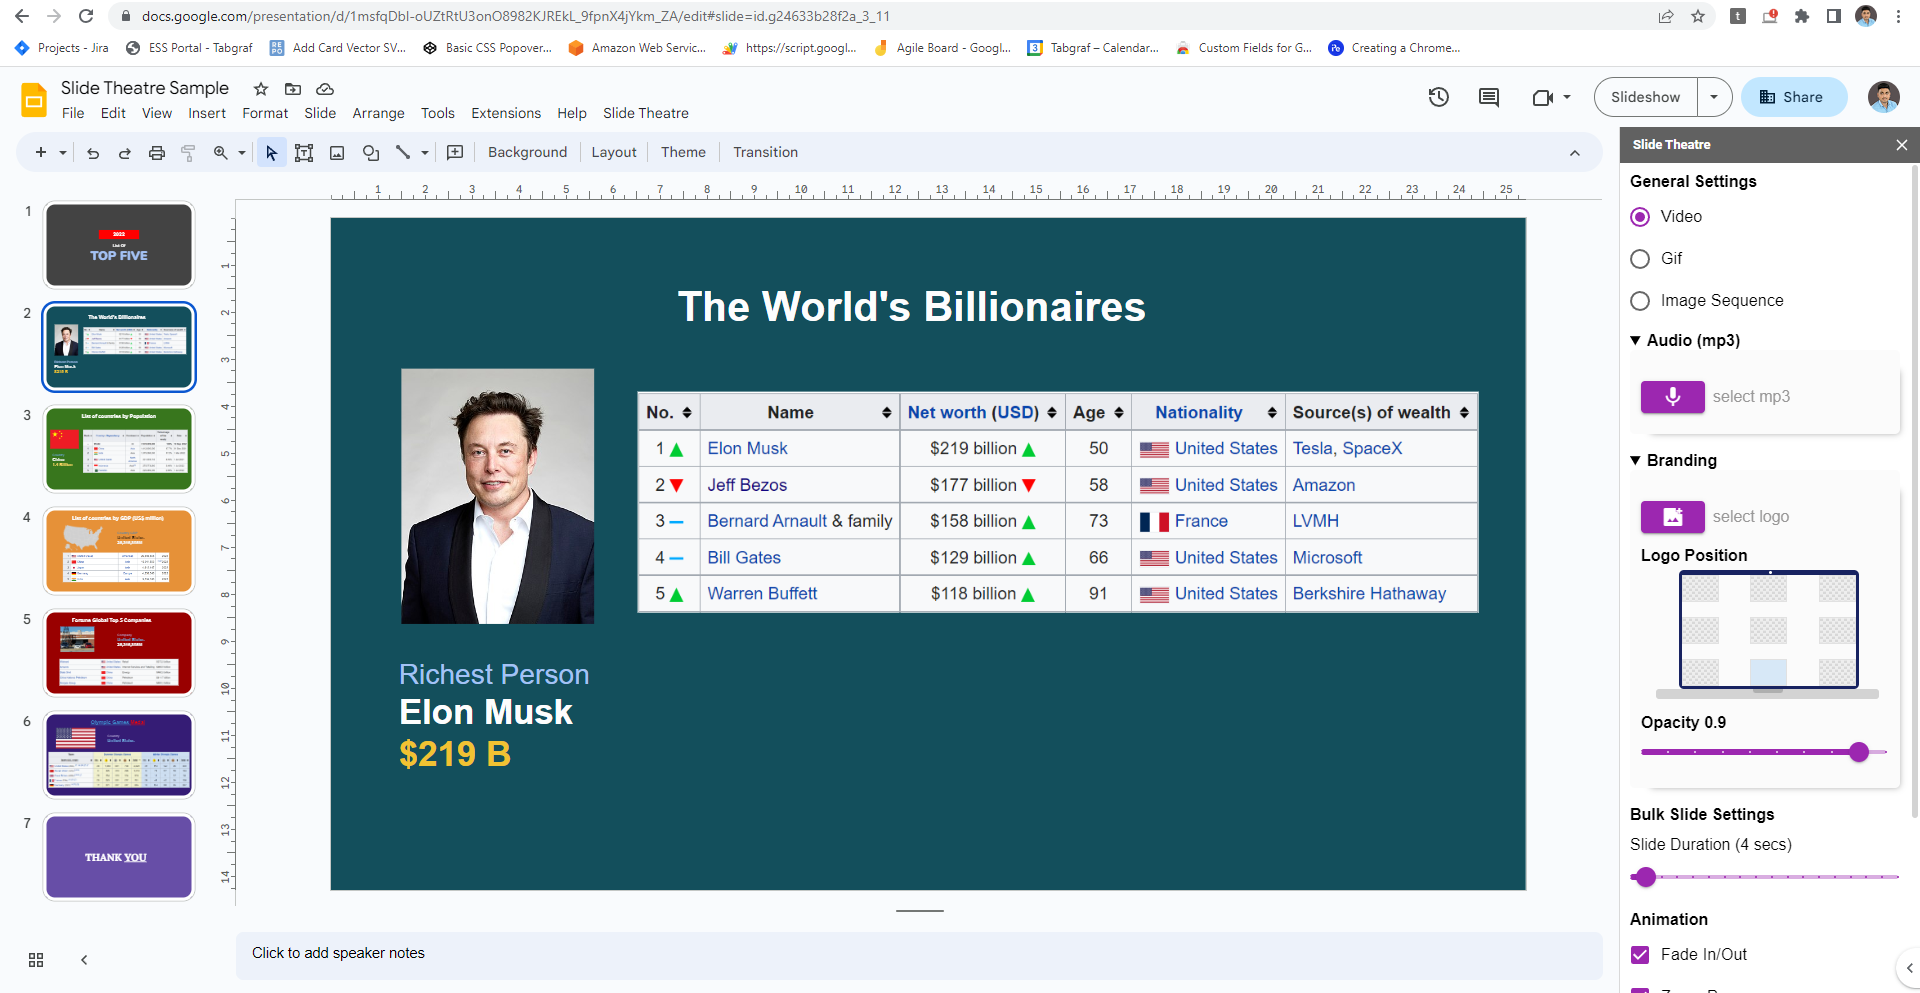Click the Meet camera icon
Viewport: 1920px width, 993px height.
pyautogui.click(x=1542, y=97)
